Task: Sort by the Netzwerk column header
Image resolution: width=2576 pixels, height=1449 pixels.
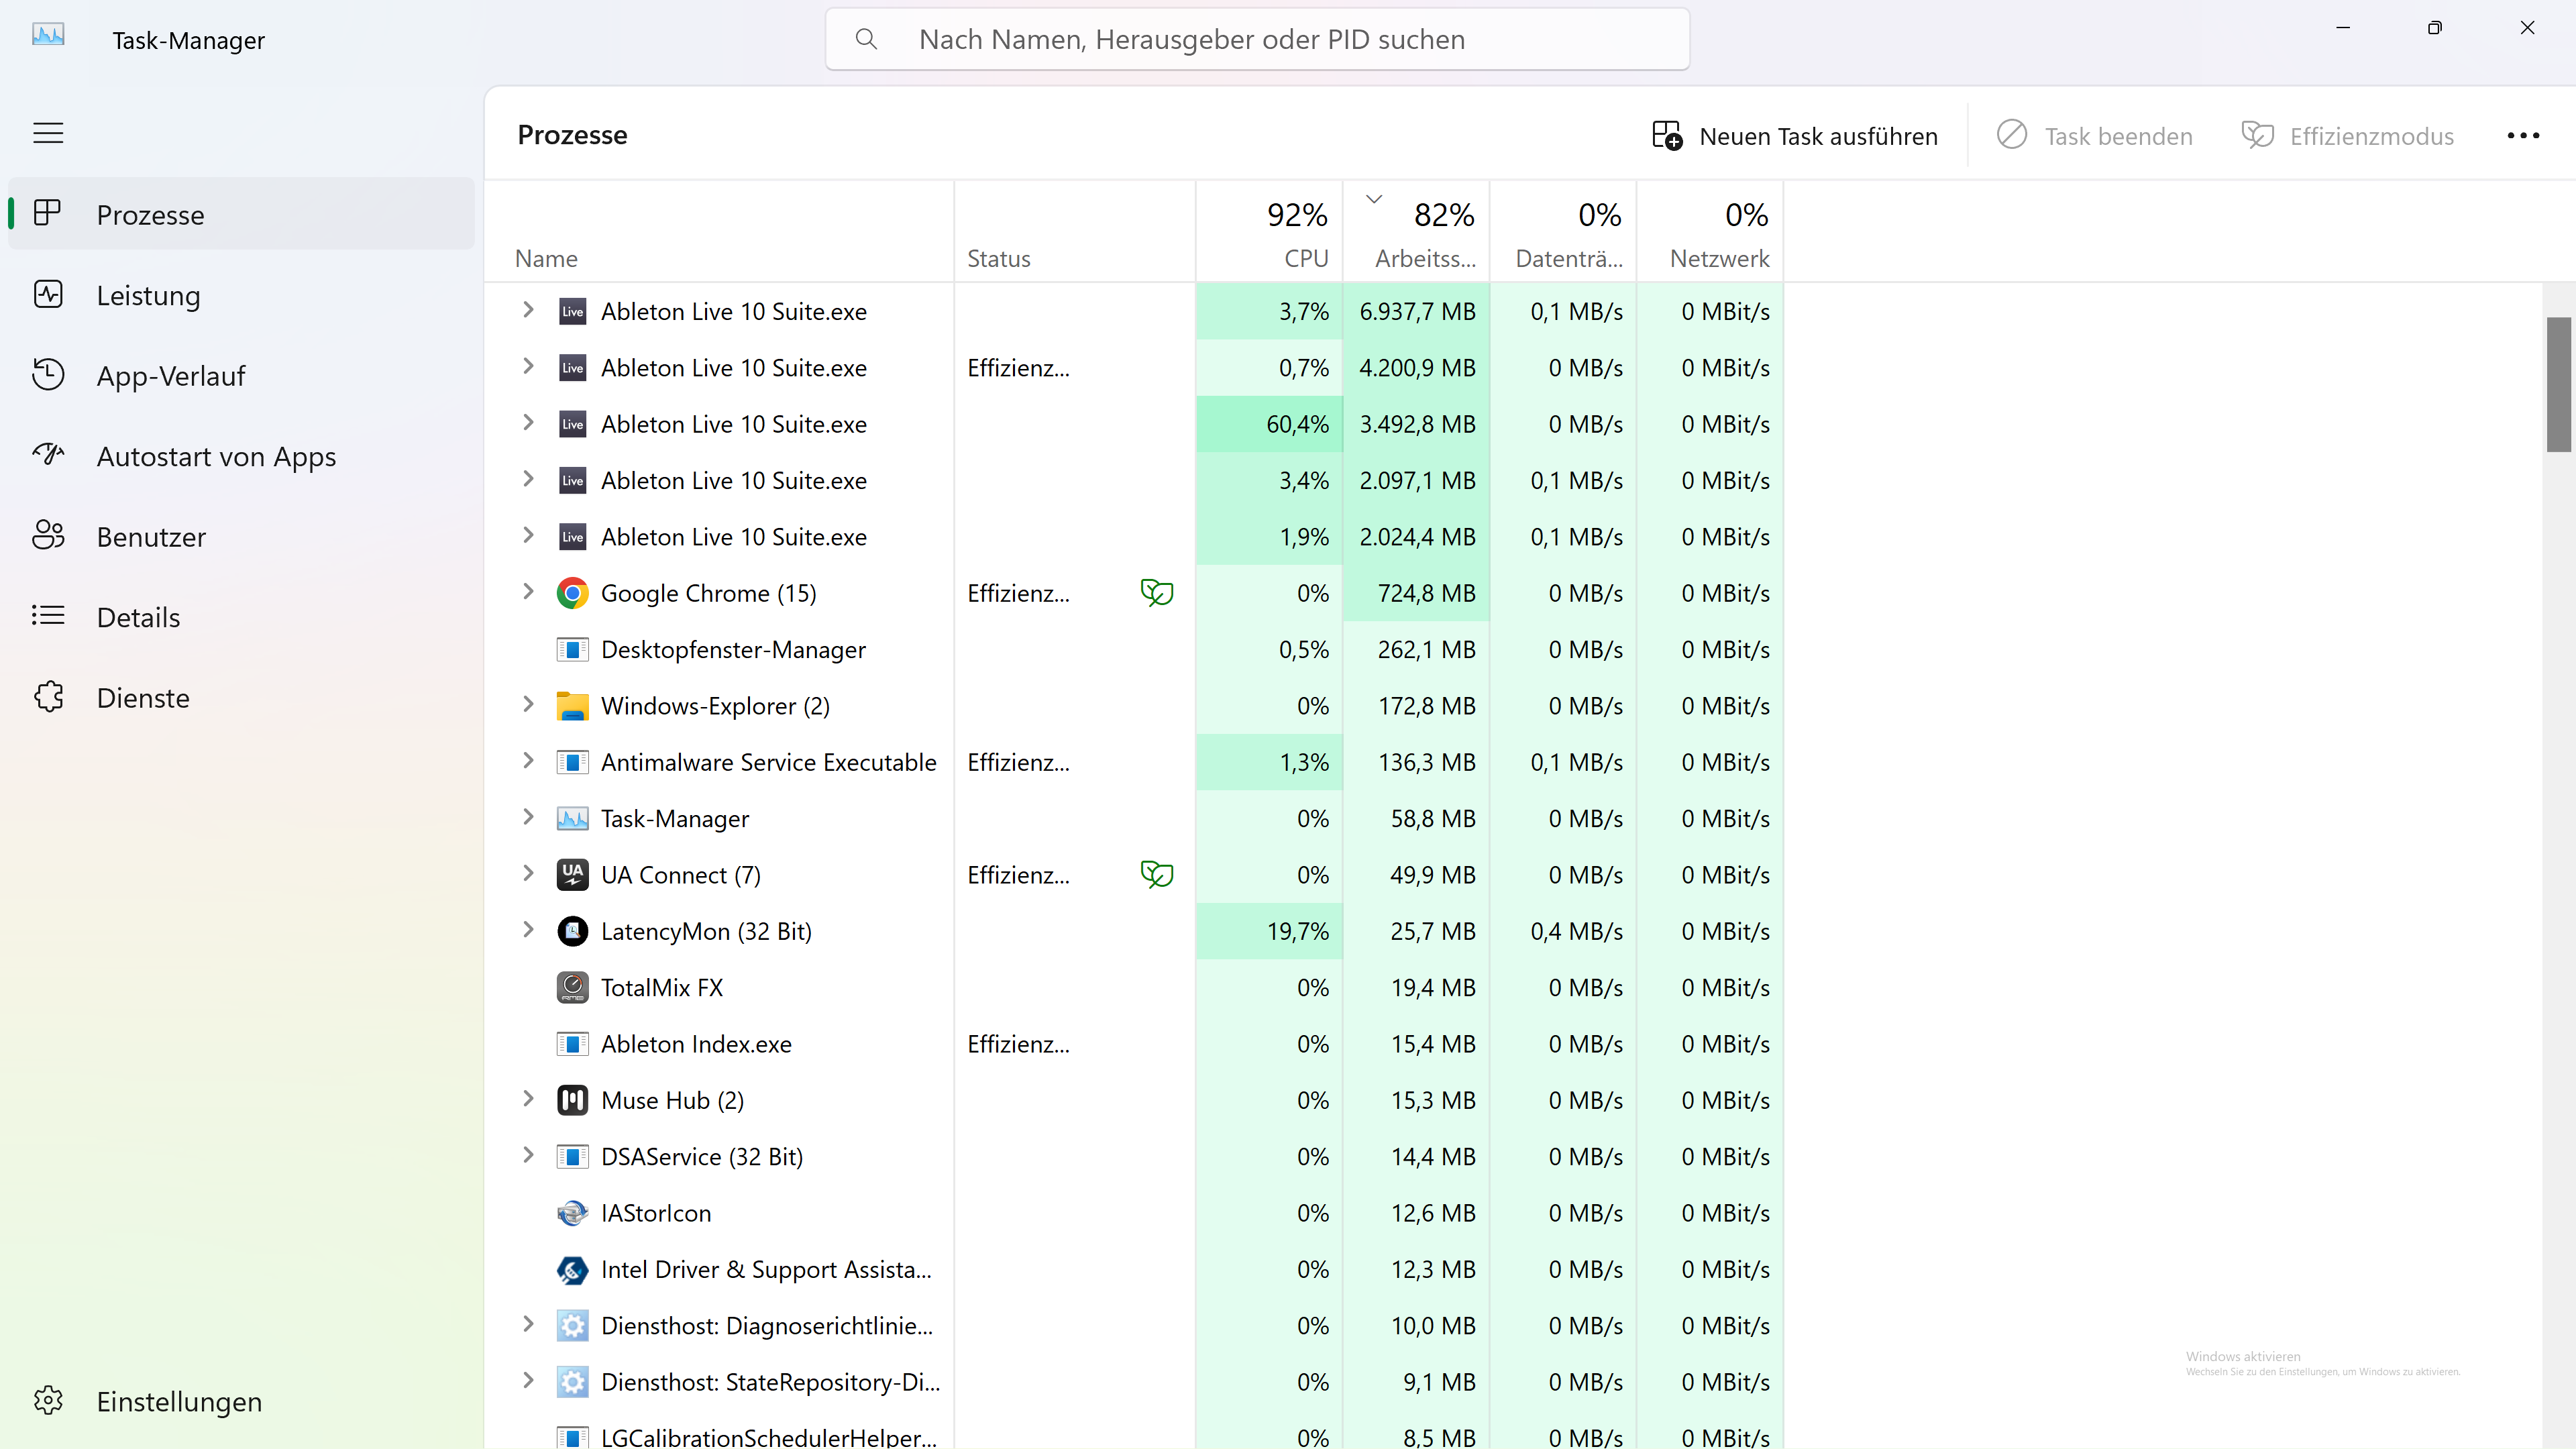Action: point(1710,232)
